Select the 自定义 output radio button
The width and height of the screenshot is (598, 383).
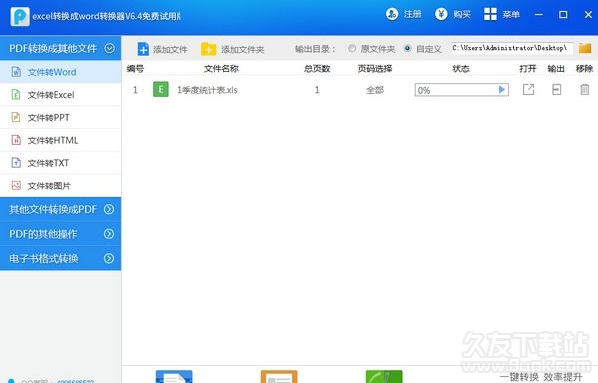tap(407, 48)
